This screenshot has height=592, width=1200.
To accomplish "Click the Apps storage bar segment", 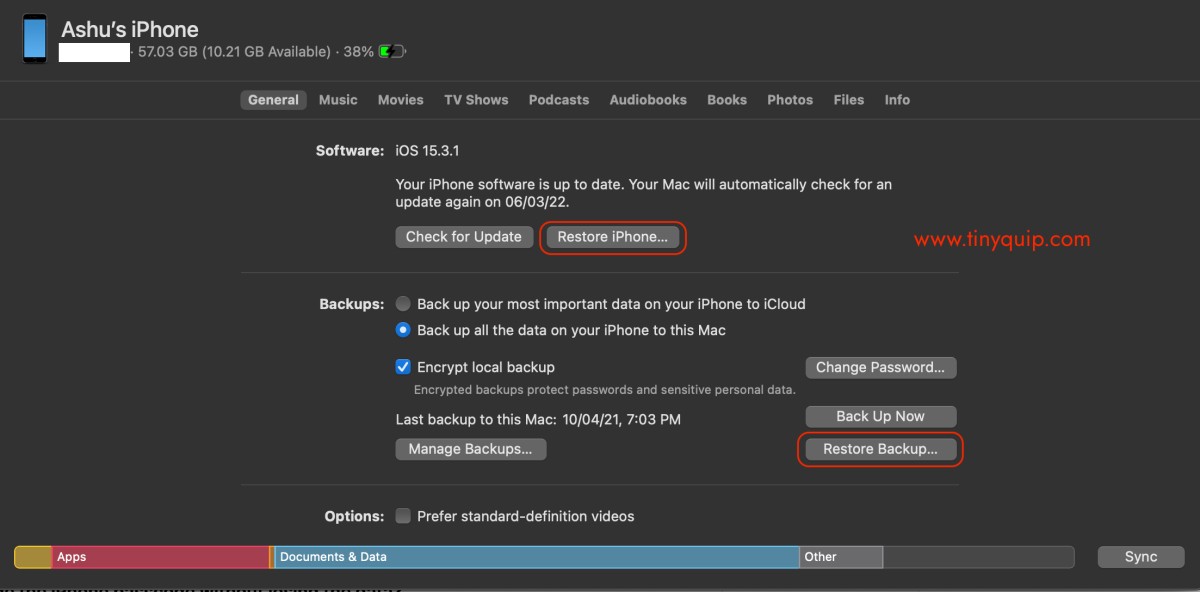I will pyautogui.click(x=160, y=557).
